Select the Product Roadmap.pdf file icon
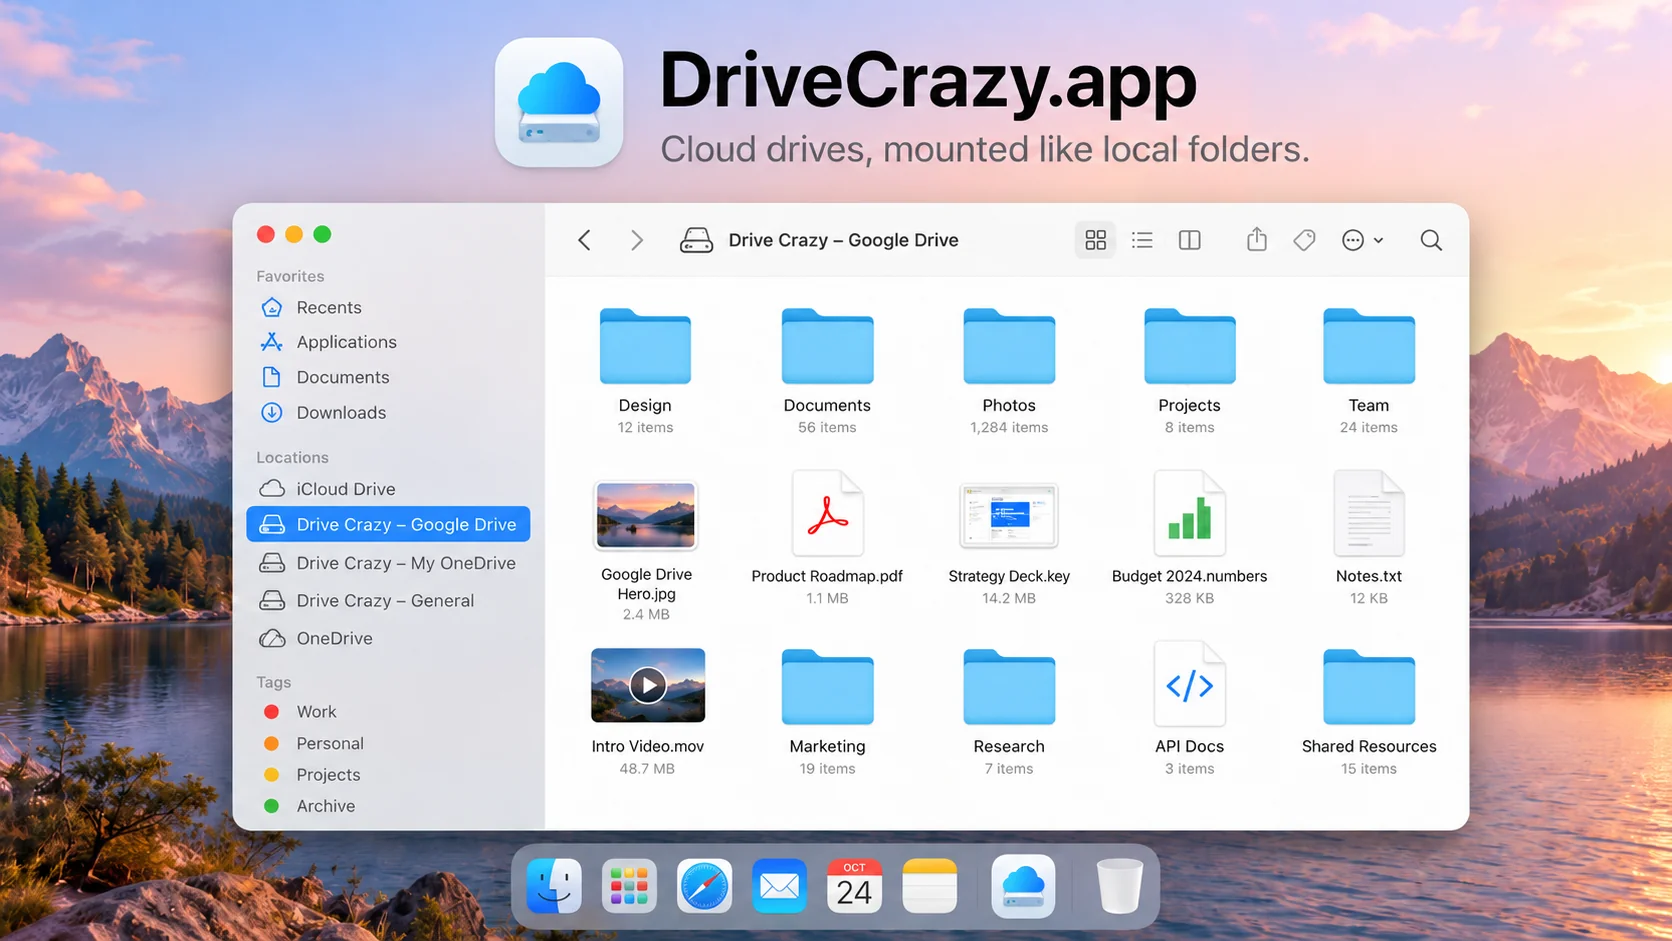The image size is (1672, 941). 827,513
